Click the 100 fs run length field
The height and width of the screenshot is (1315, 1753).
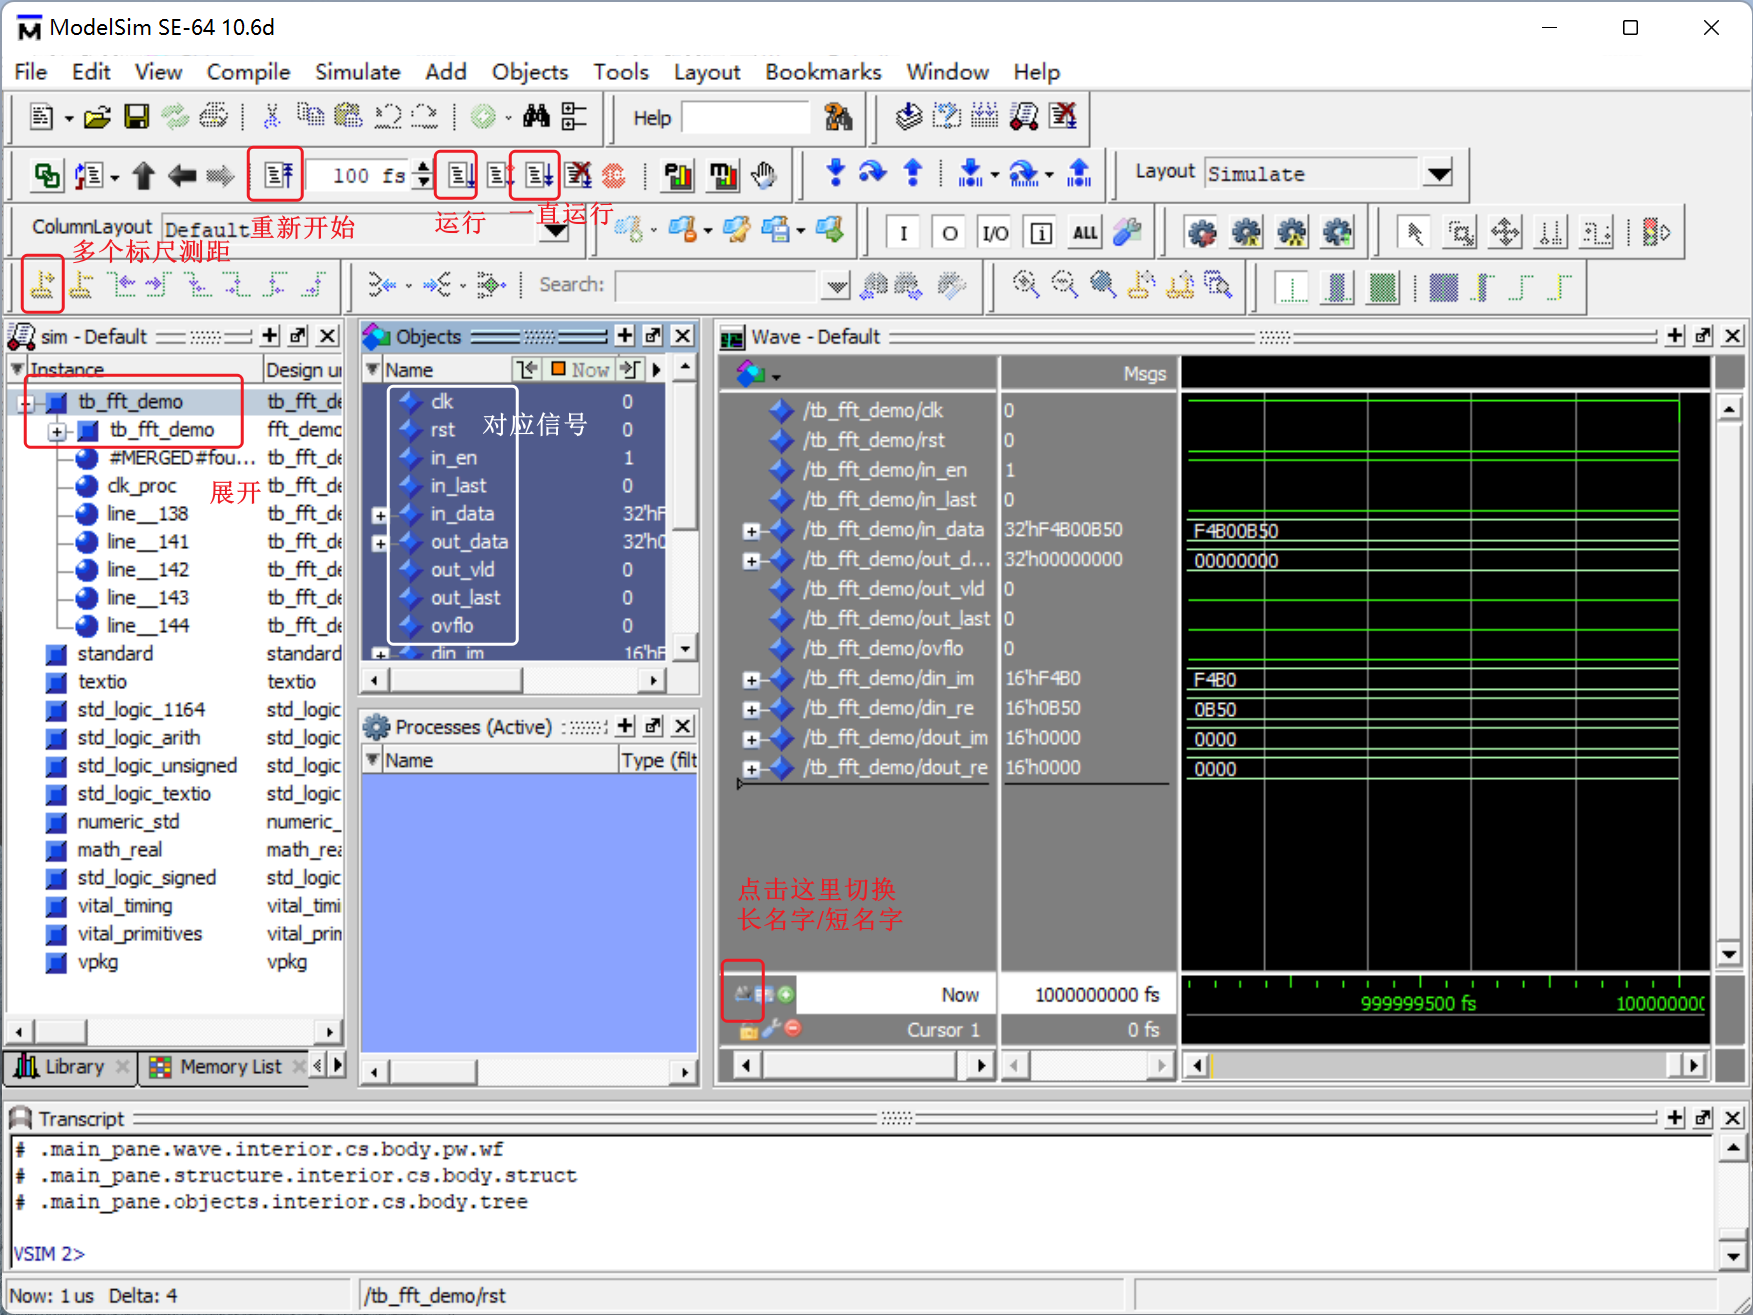(x=358, y=176)
